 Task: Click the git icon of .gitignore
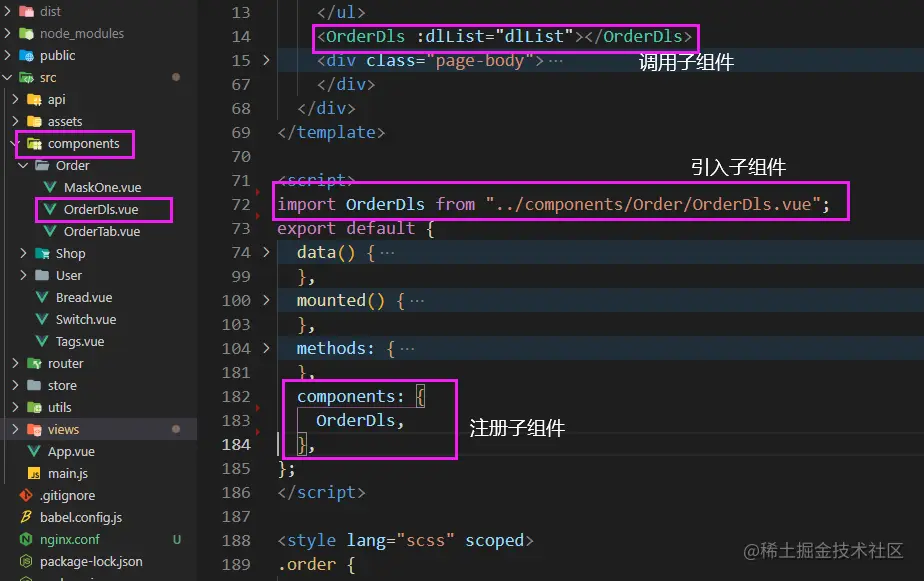[26, 495]
